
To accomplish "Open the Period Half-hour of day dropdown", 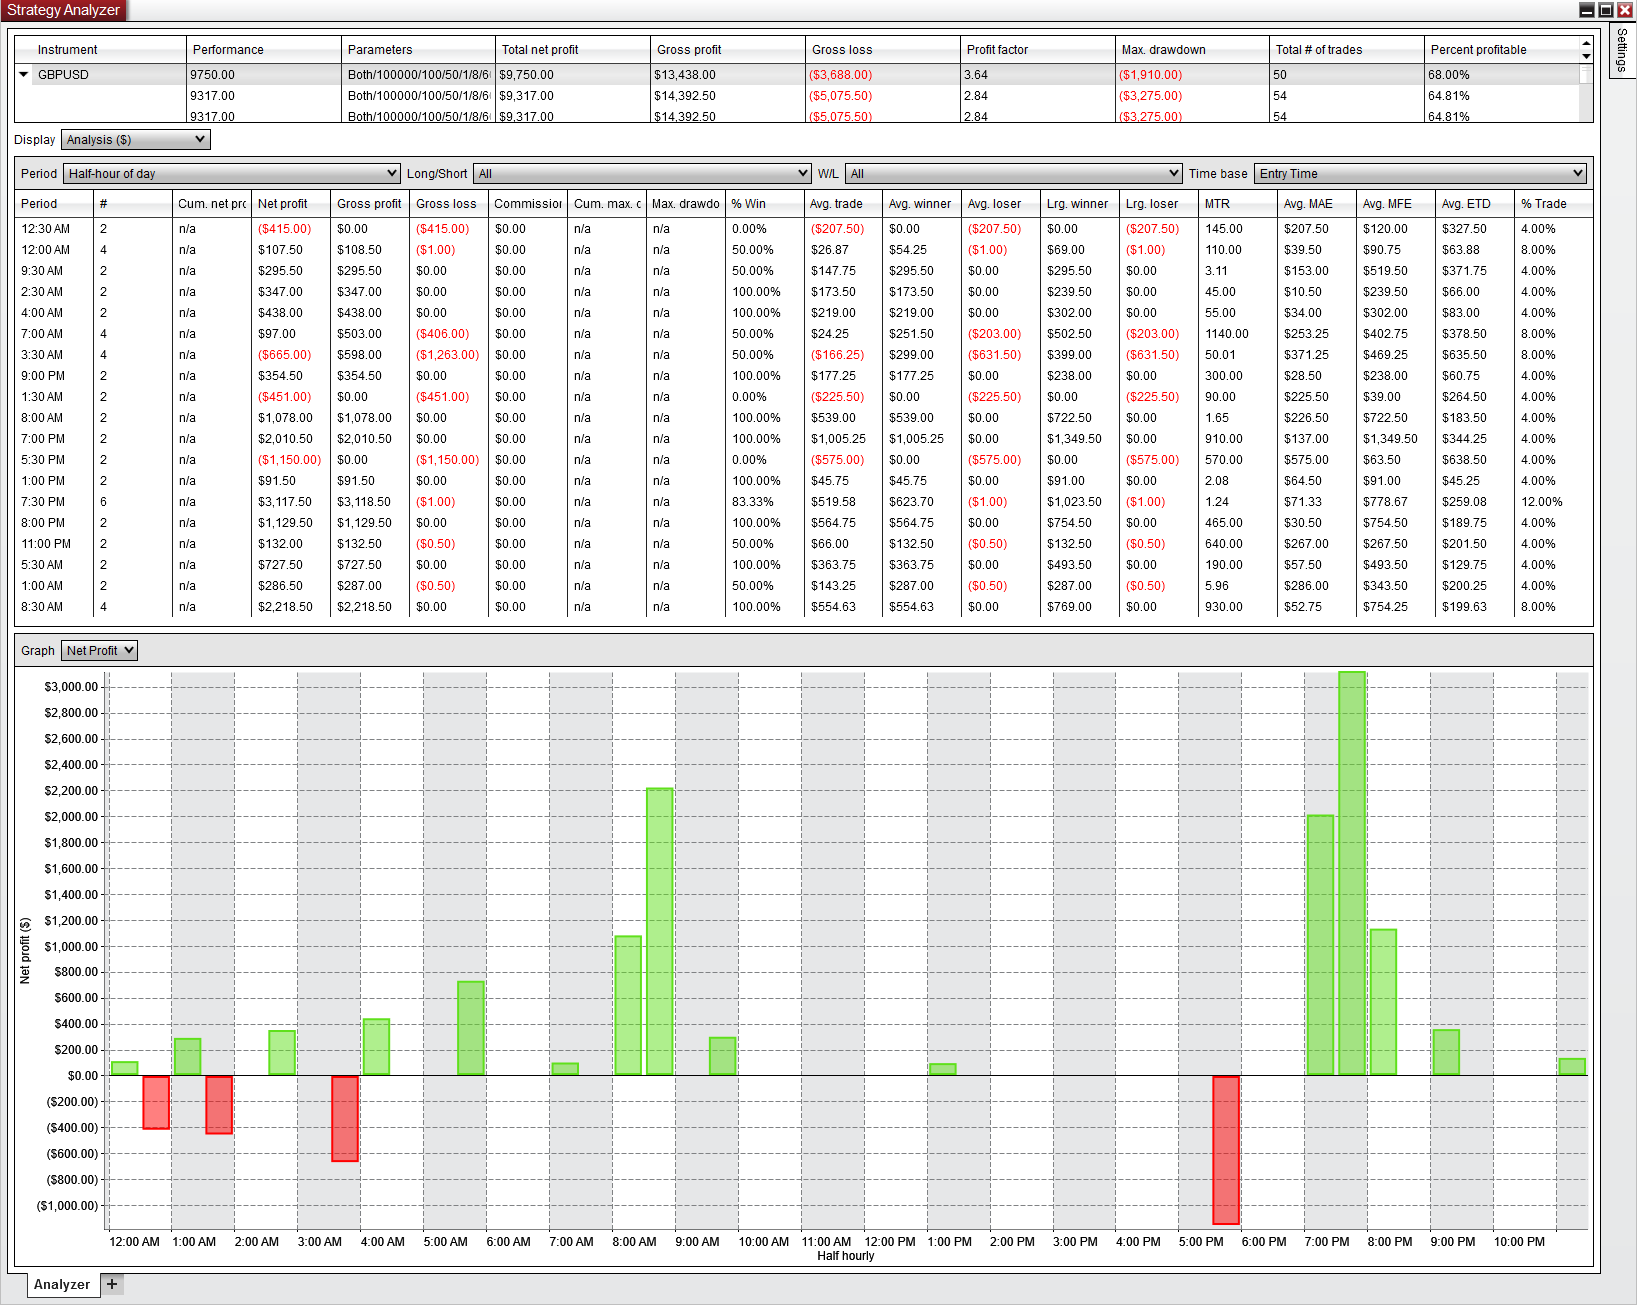I will 231,174.
